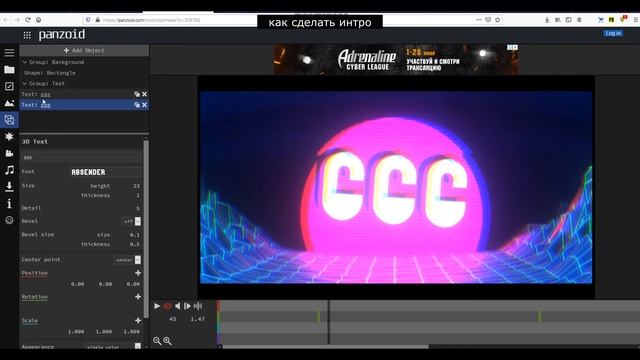Duplicate the selected Text object
This screenshot has height=360, width=640.
pyautogui.click(x=137, y=105)
